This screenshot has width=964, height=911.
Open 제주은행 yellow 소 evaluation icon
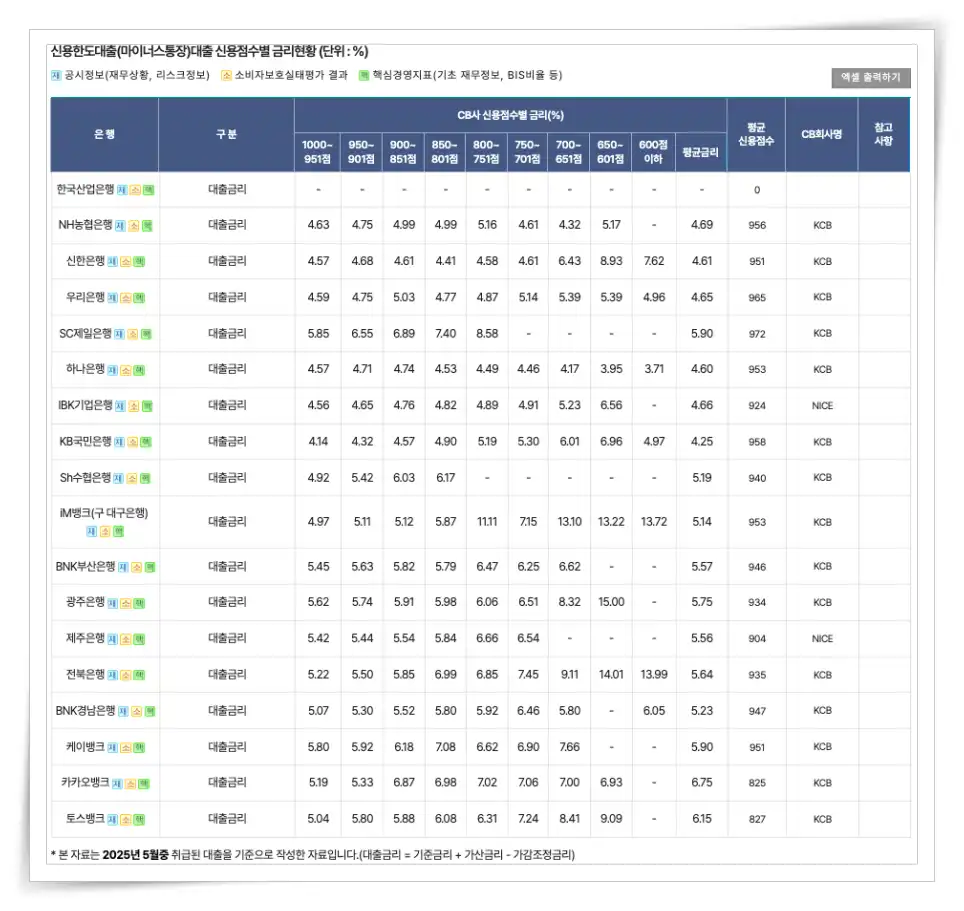click(126, 640)
